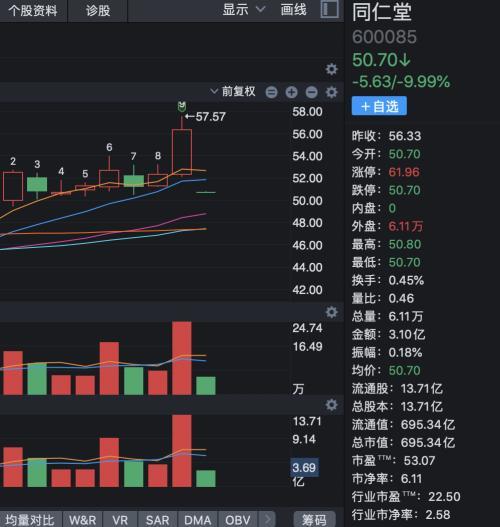The height and width of the screenshot is (527, 500).
Task: Expand the 前复权 adjustment dropdown
Action: [x=233, y=91]
